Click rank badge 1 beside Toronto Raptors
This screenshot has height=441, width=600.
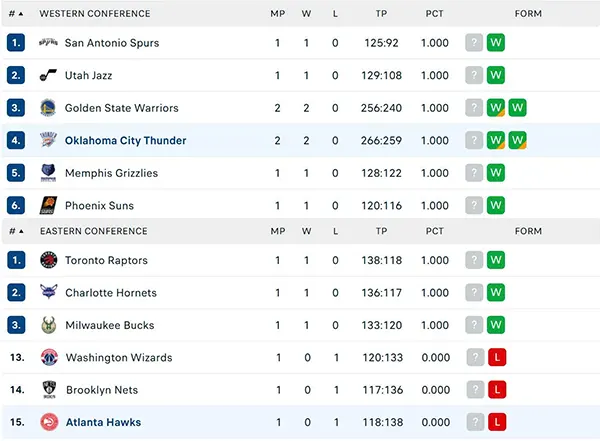click(15, 260)
